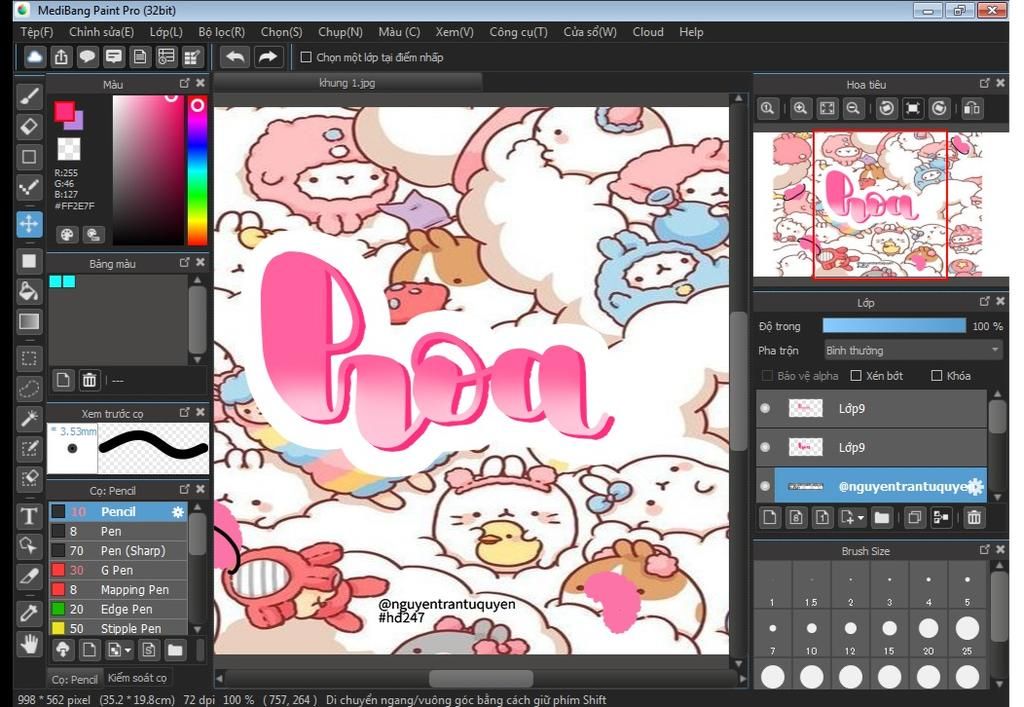Select the Hand tool
Viewport: 1024px width, 707px height.
coord(29,645)
